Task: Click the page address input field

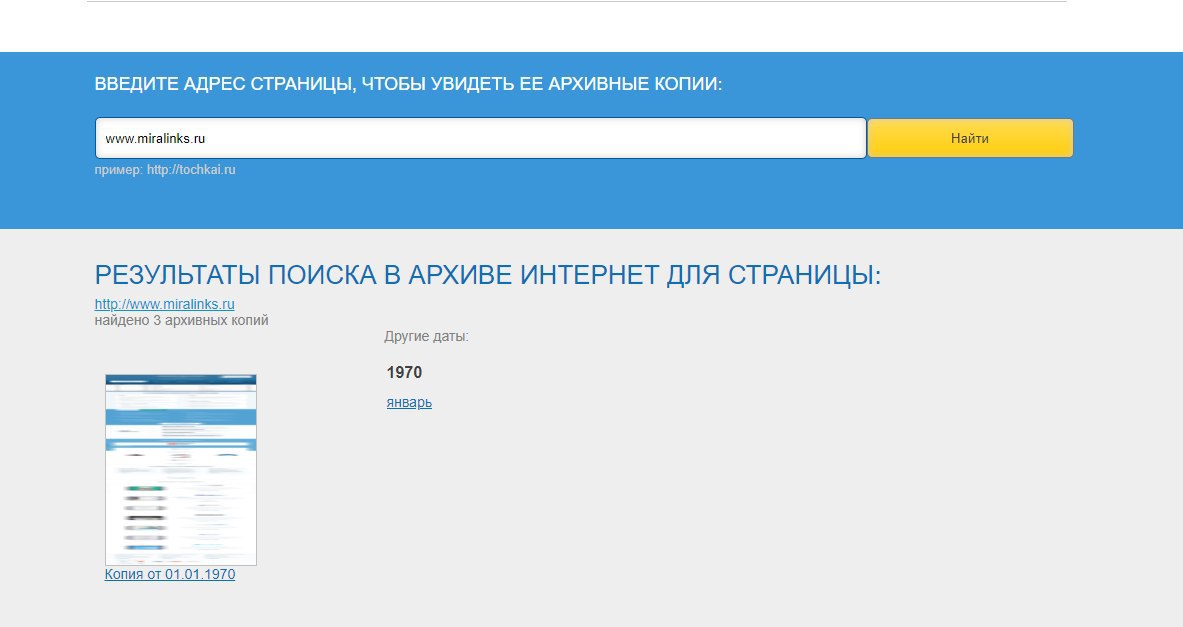Action: pyautogui.click(x=480, y=138)
